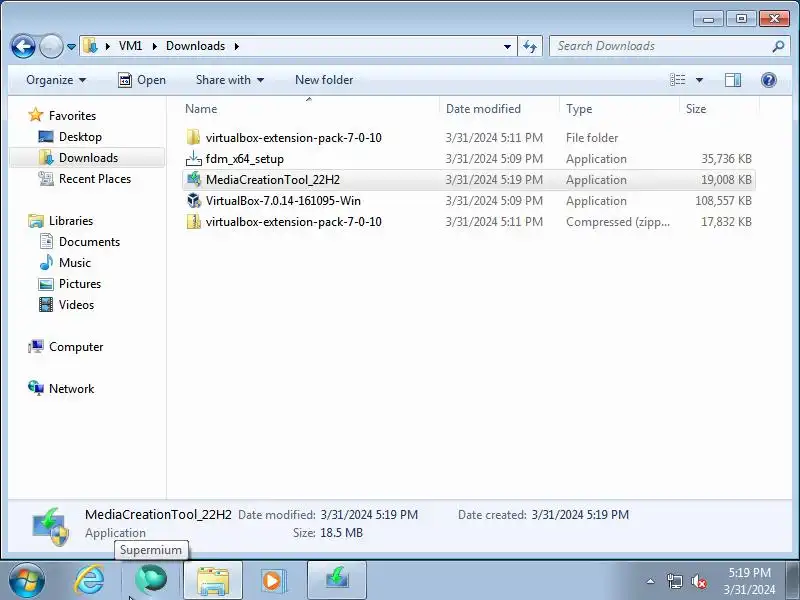
Task: Expand the arrow after VM1 in path
Action: [154, 46]
